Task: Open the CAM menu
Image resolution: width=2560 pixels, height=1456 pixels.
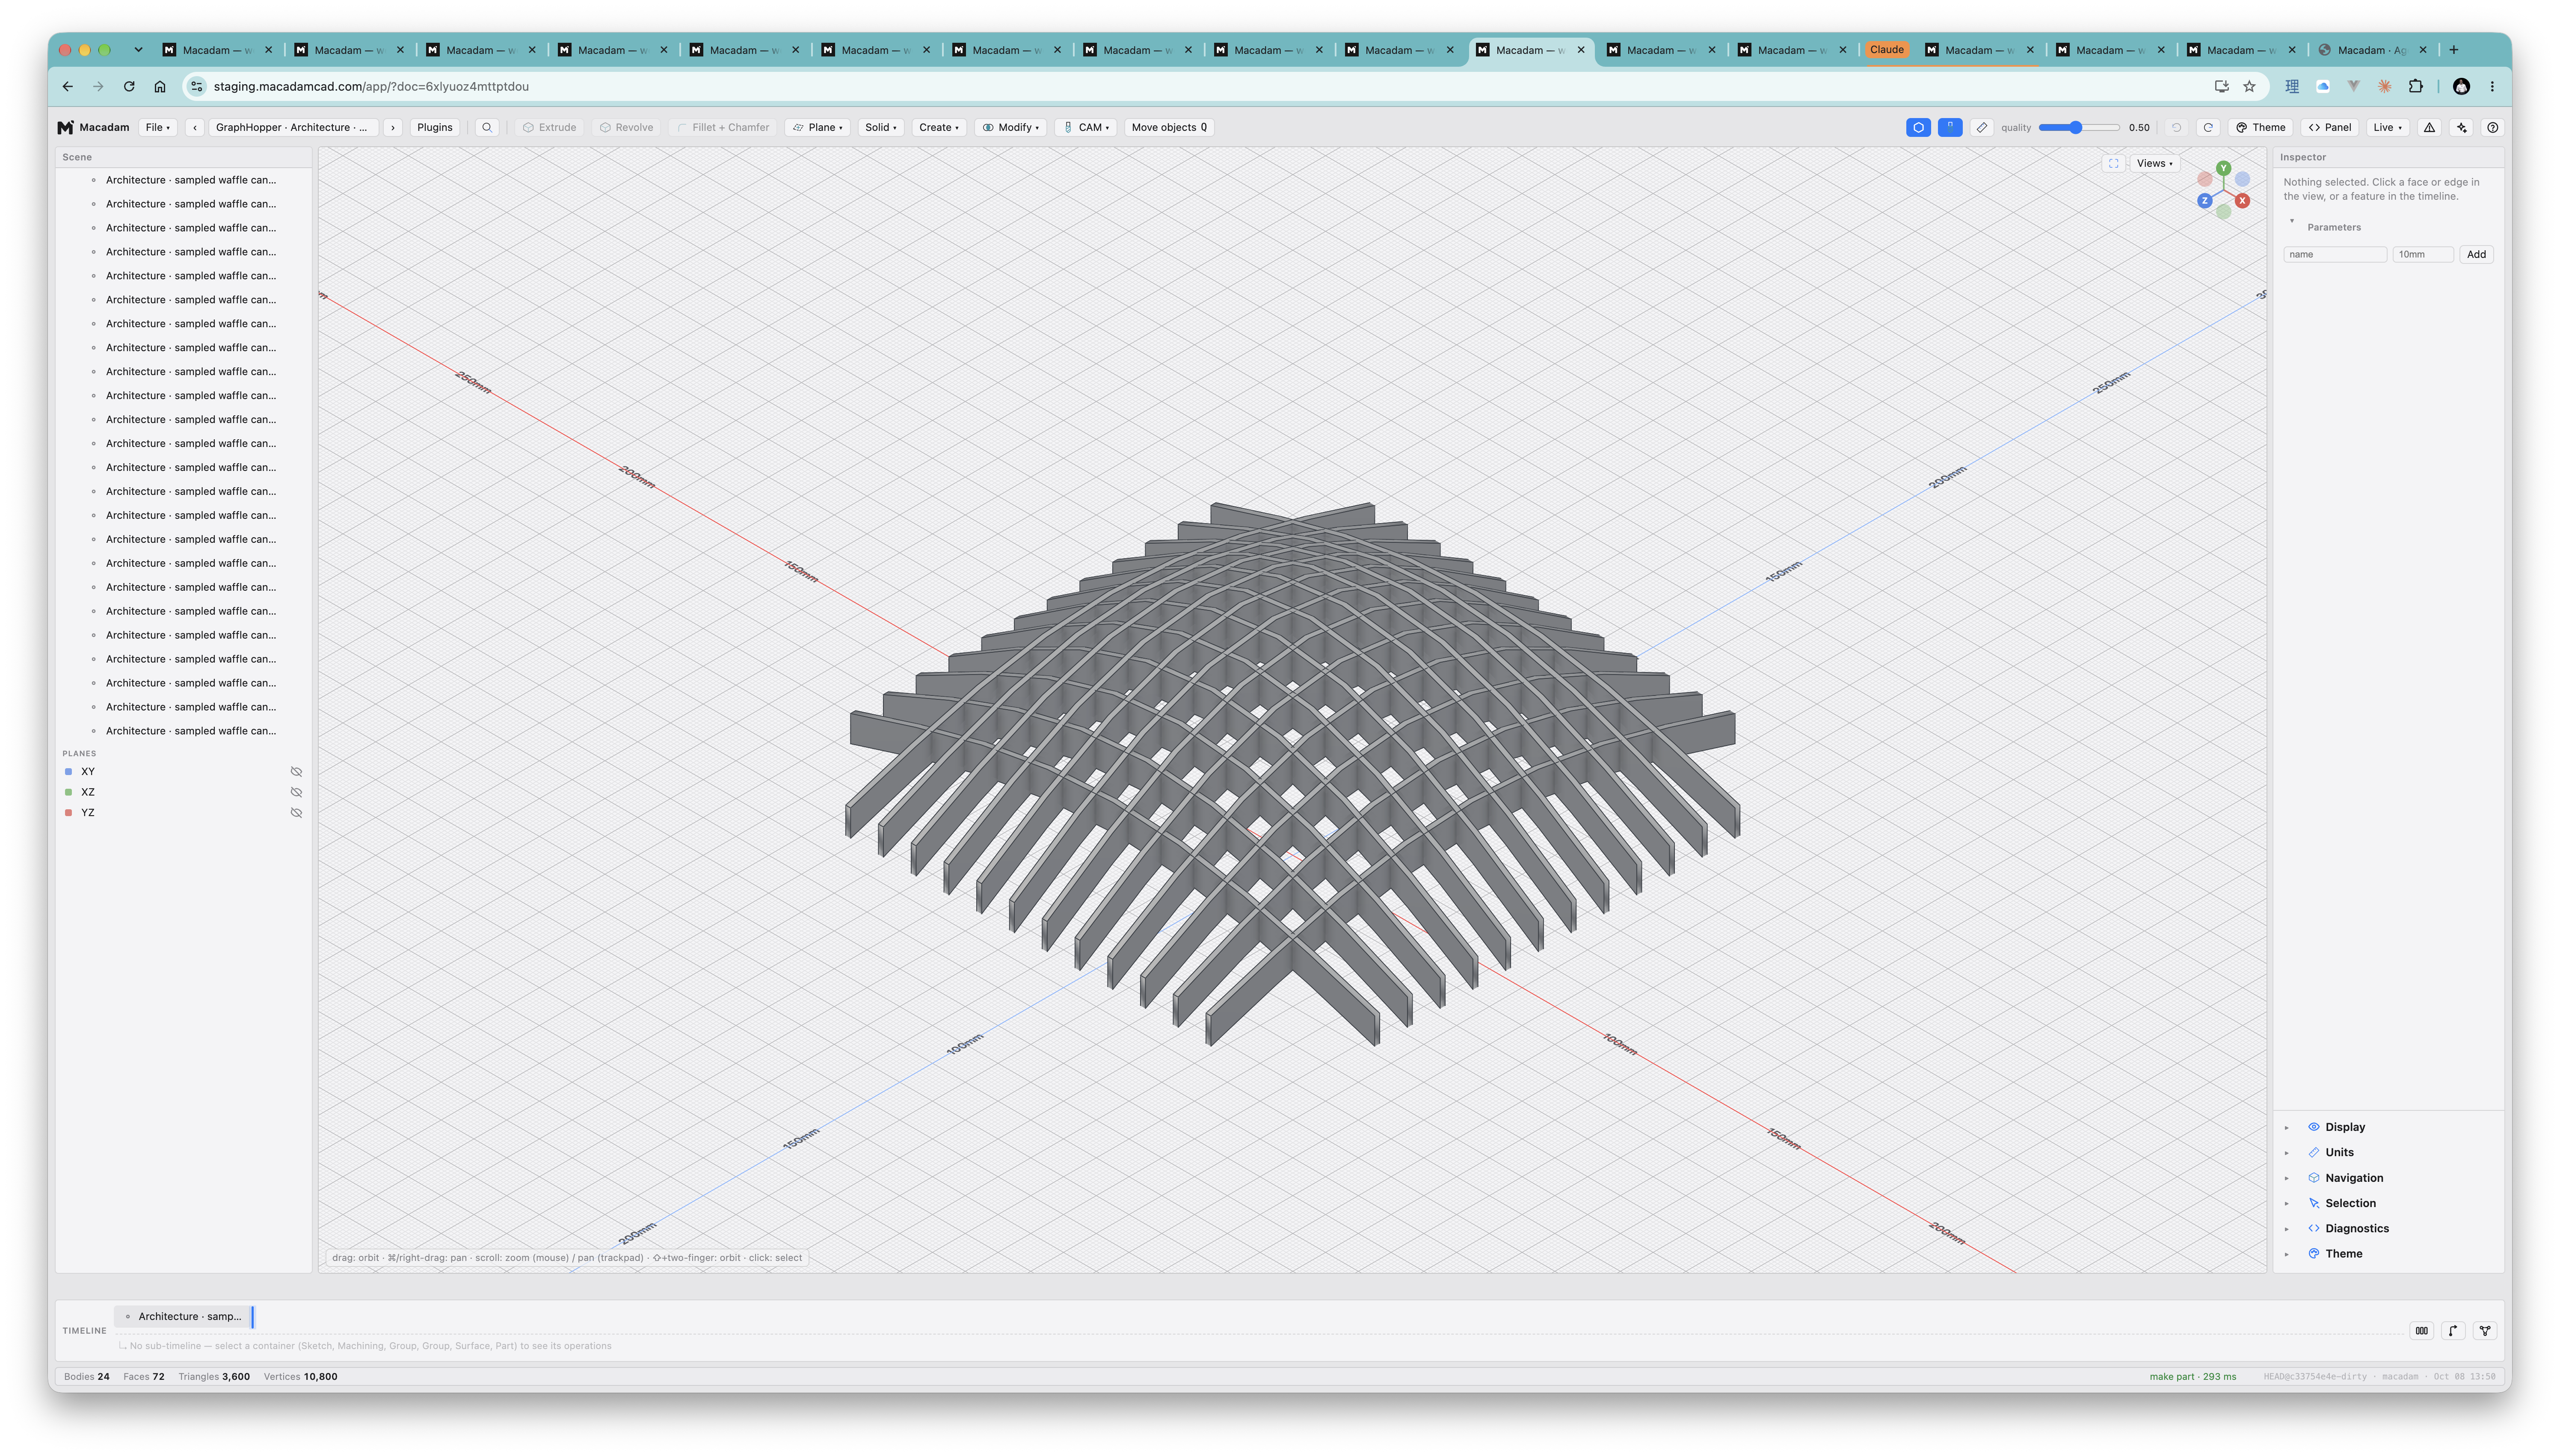Action: (1086, 127)
